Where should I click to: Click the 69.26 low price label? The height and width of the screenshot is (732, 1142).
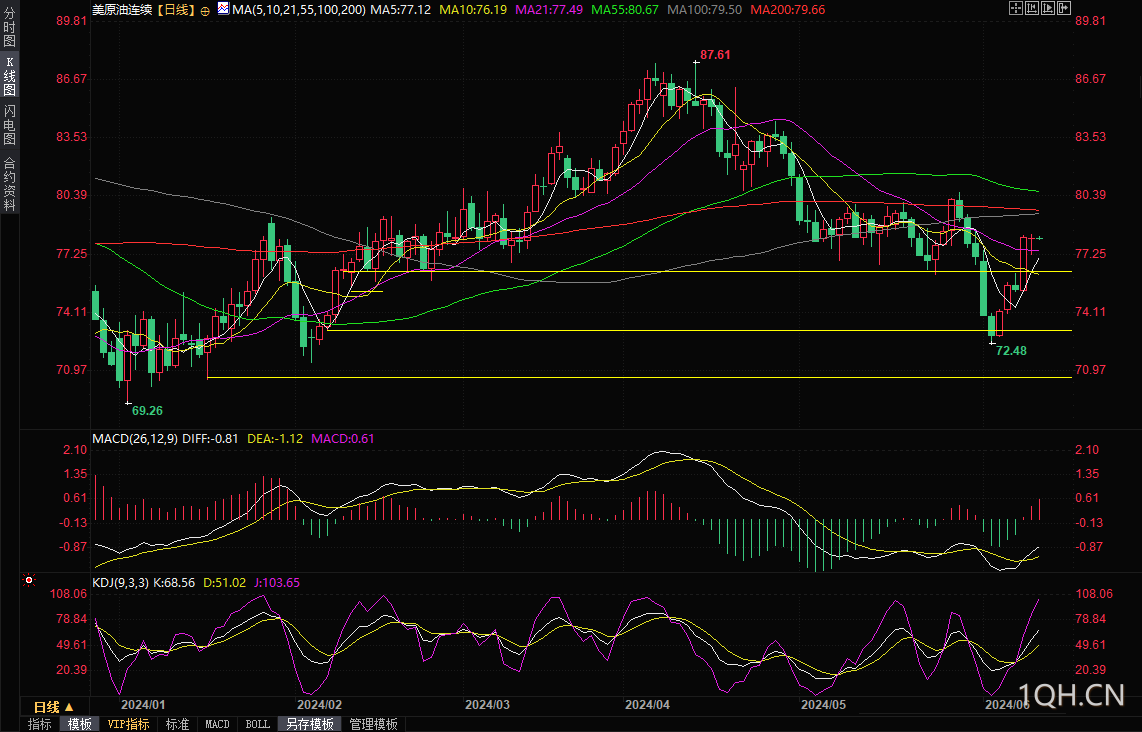click(147, 411)
